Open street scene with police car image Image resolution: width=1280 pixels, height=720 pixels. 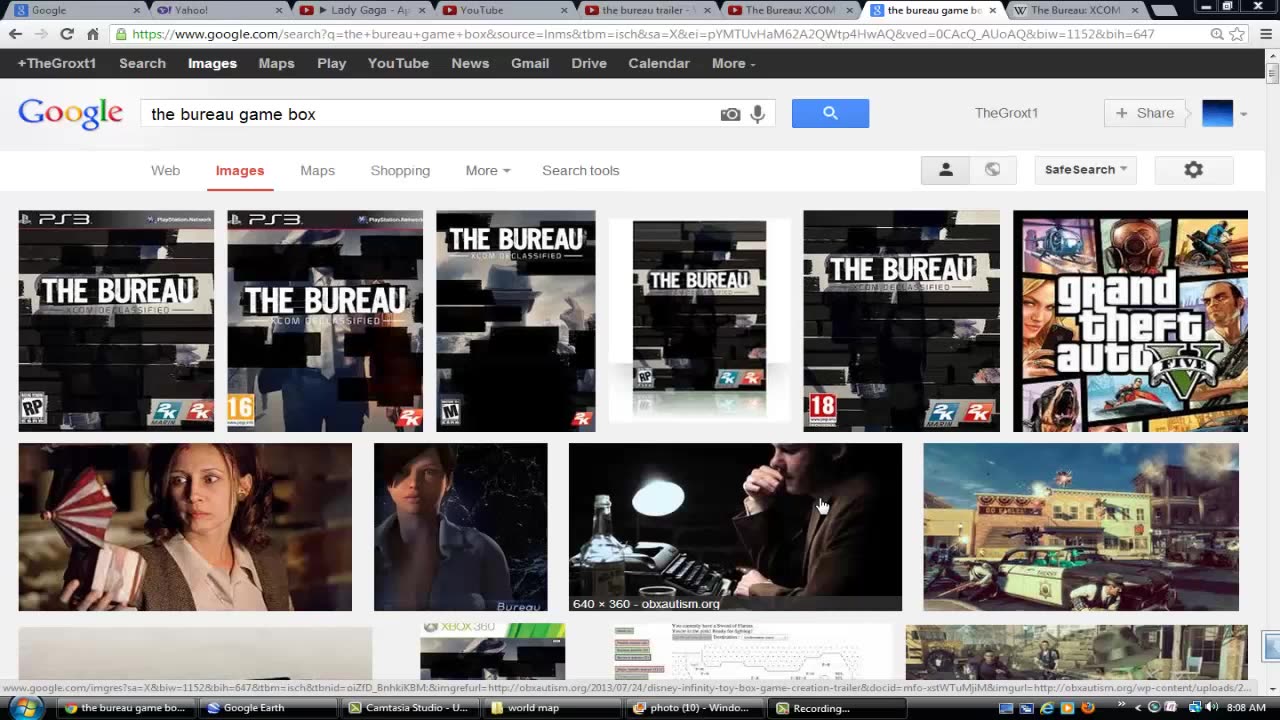click(x=1081, y=527)
